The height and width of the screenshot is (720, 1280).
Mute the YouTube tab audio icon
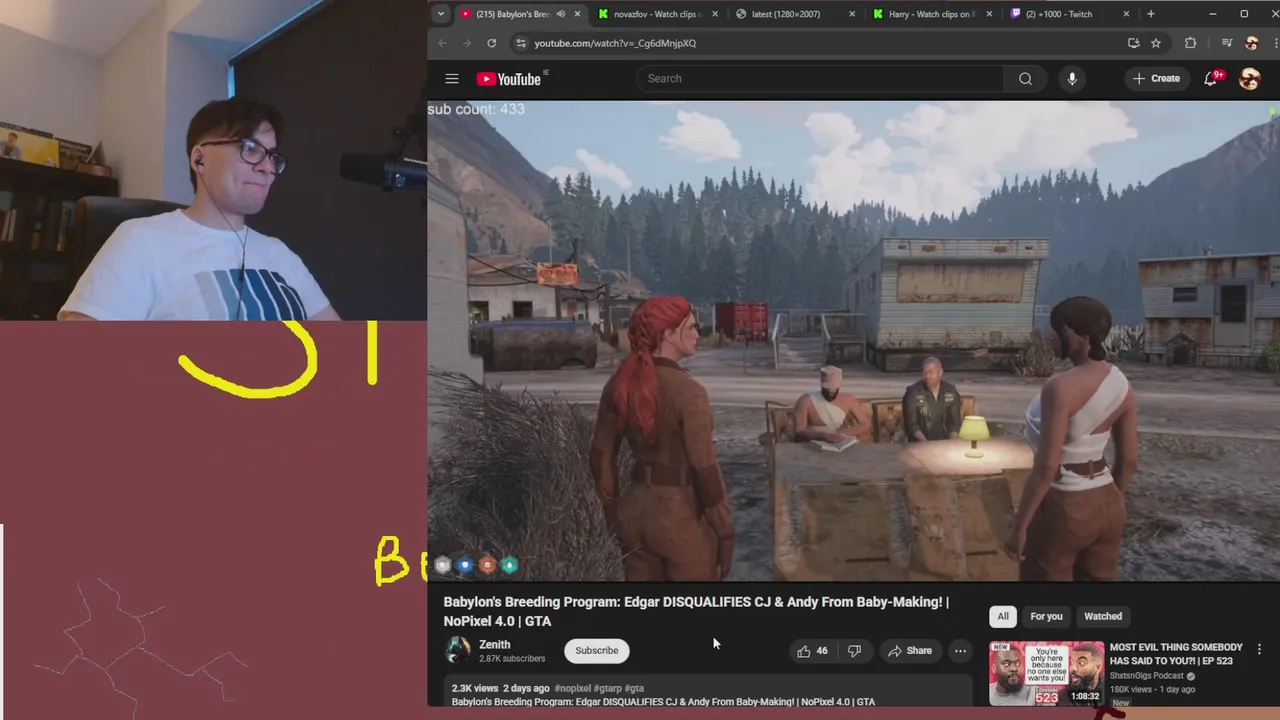click(x=560, y=14)
